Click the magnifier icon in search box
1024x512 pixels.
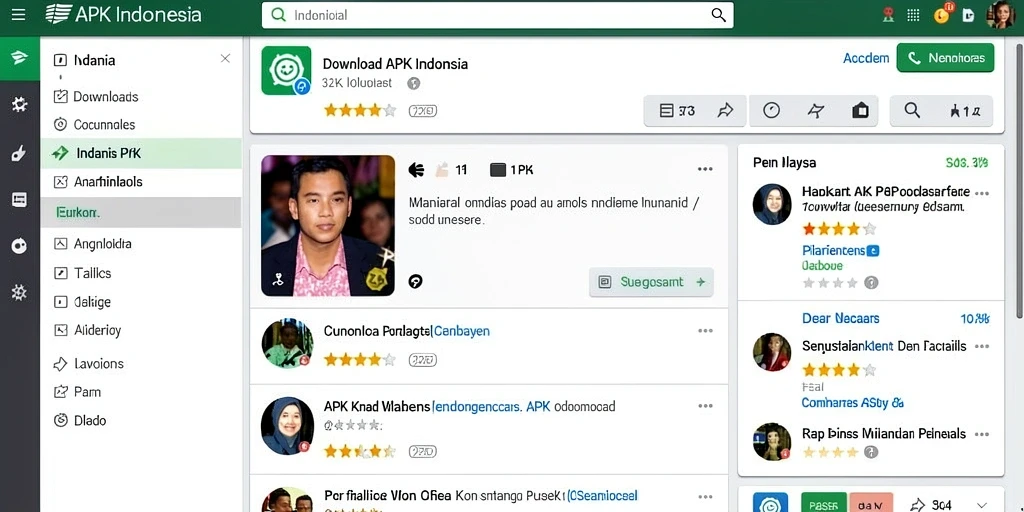718,15
